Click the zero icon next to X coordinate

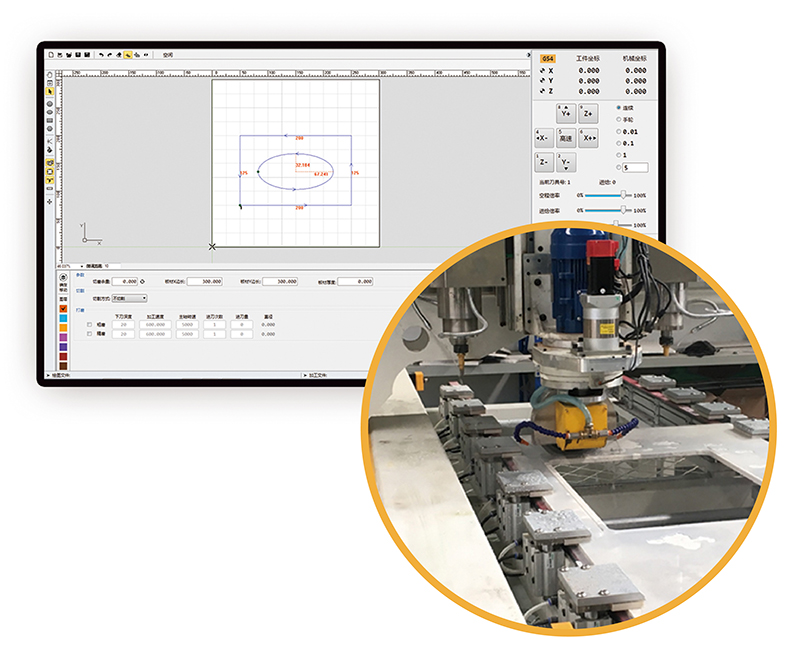(544, 71)
